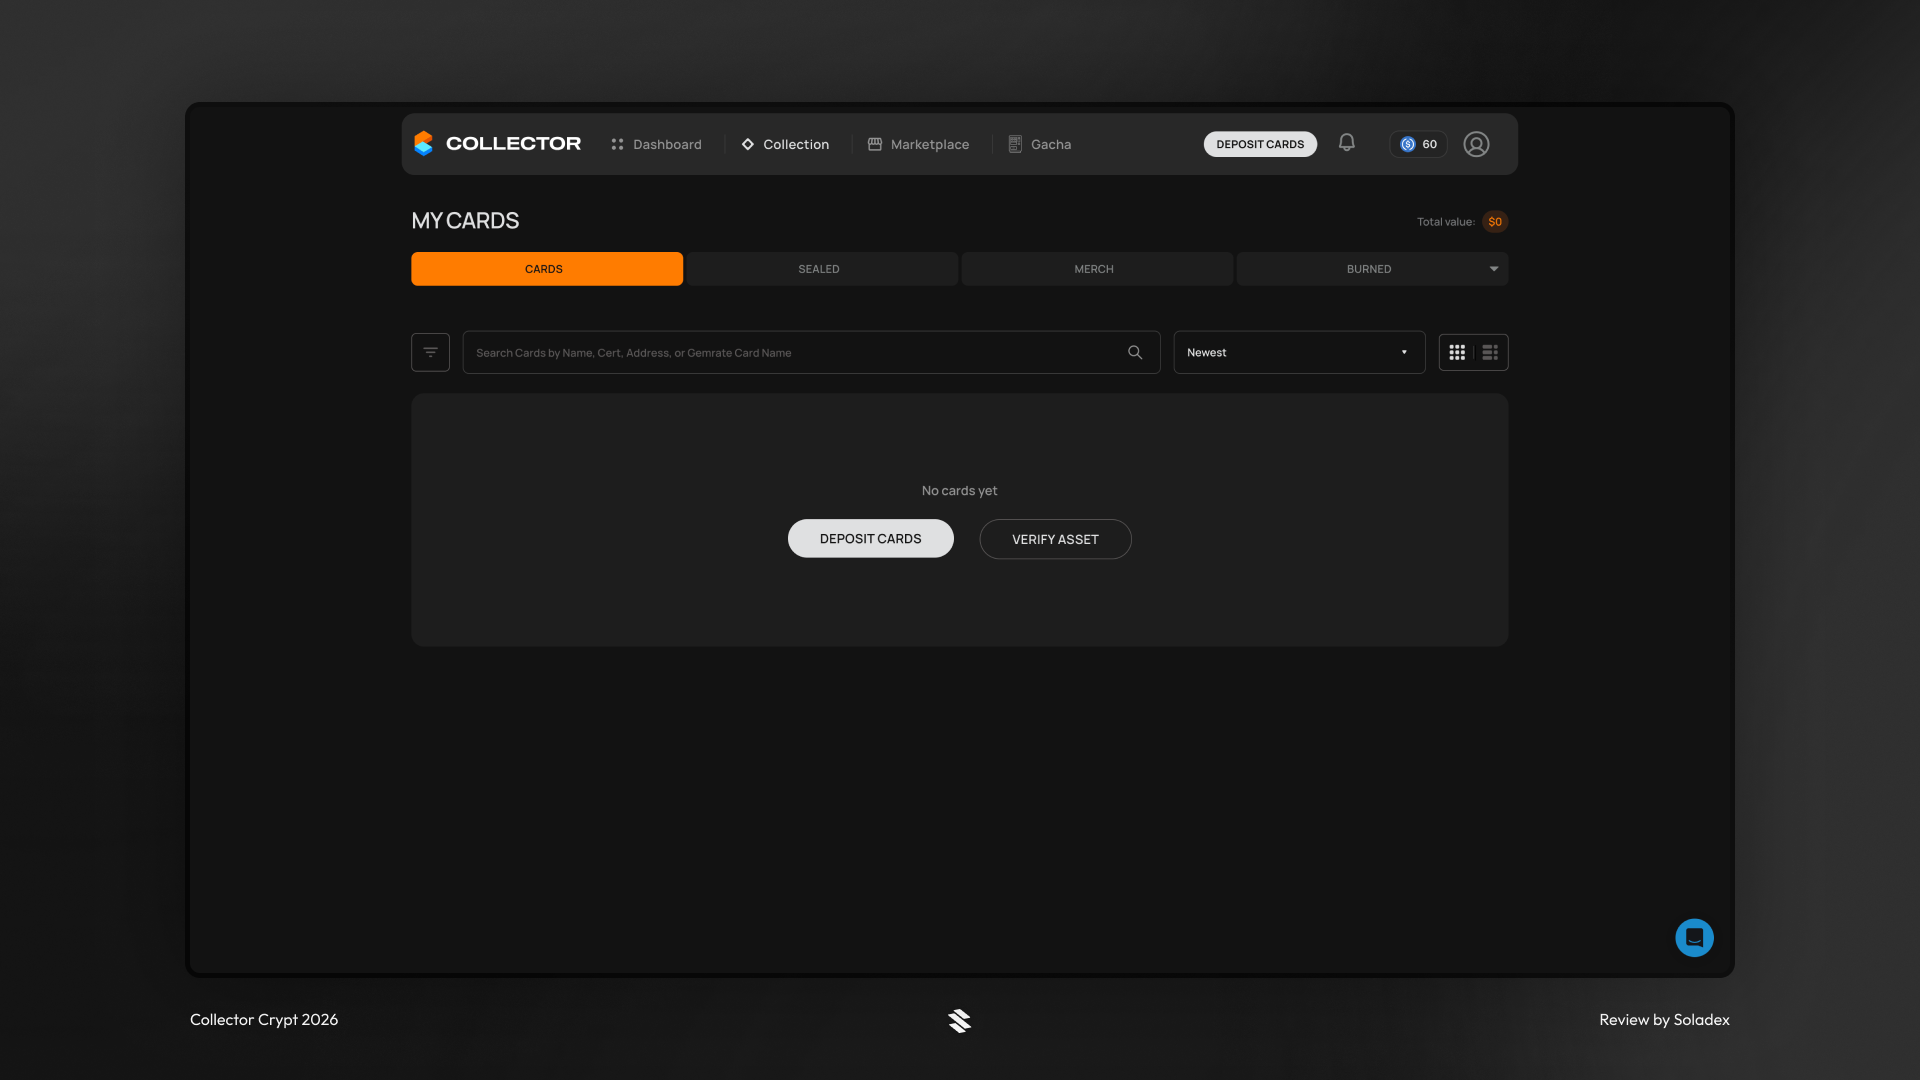Open the Dashboard via its grid icon
The height and width of the screenshot is (1080, 1920).
[x=618, y=144]
